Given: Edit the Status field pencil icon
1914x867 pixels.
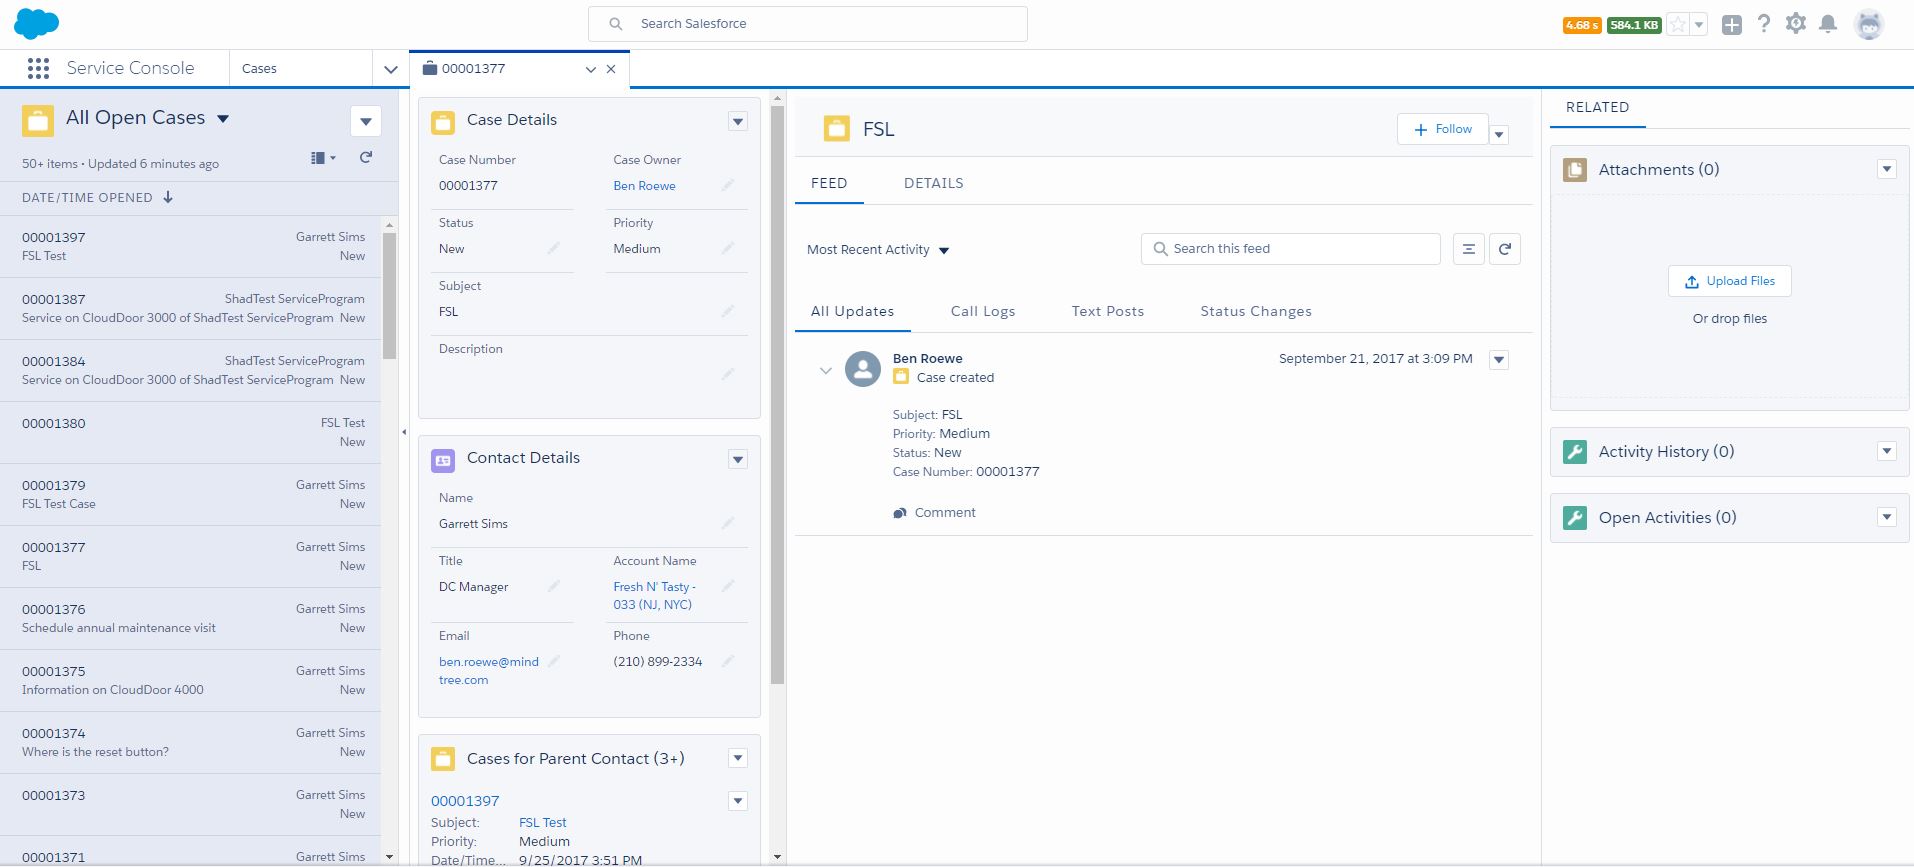Looking at the screenshot, I should click(553, 248).
